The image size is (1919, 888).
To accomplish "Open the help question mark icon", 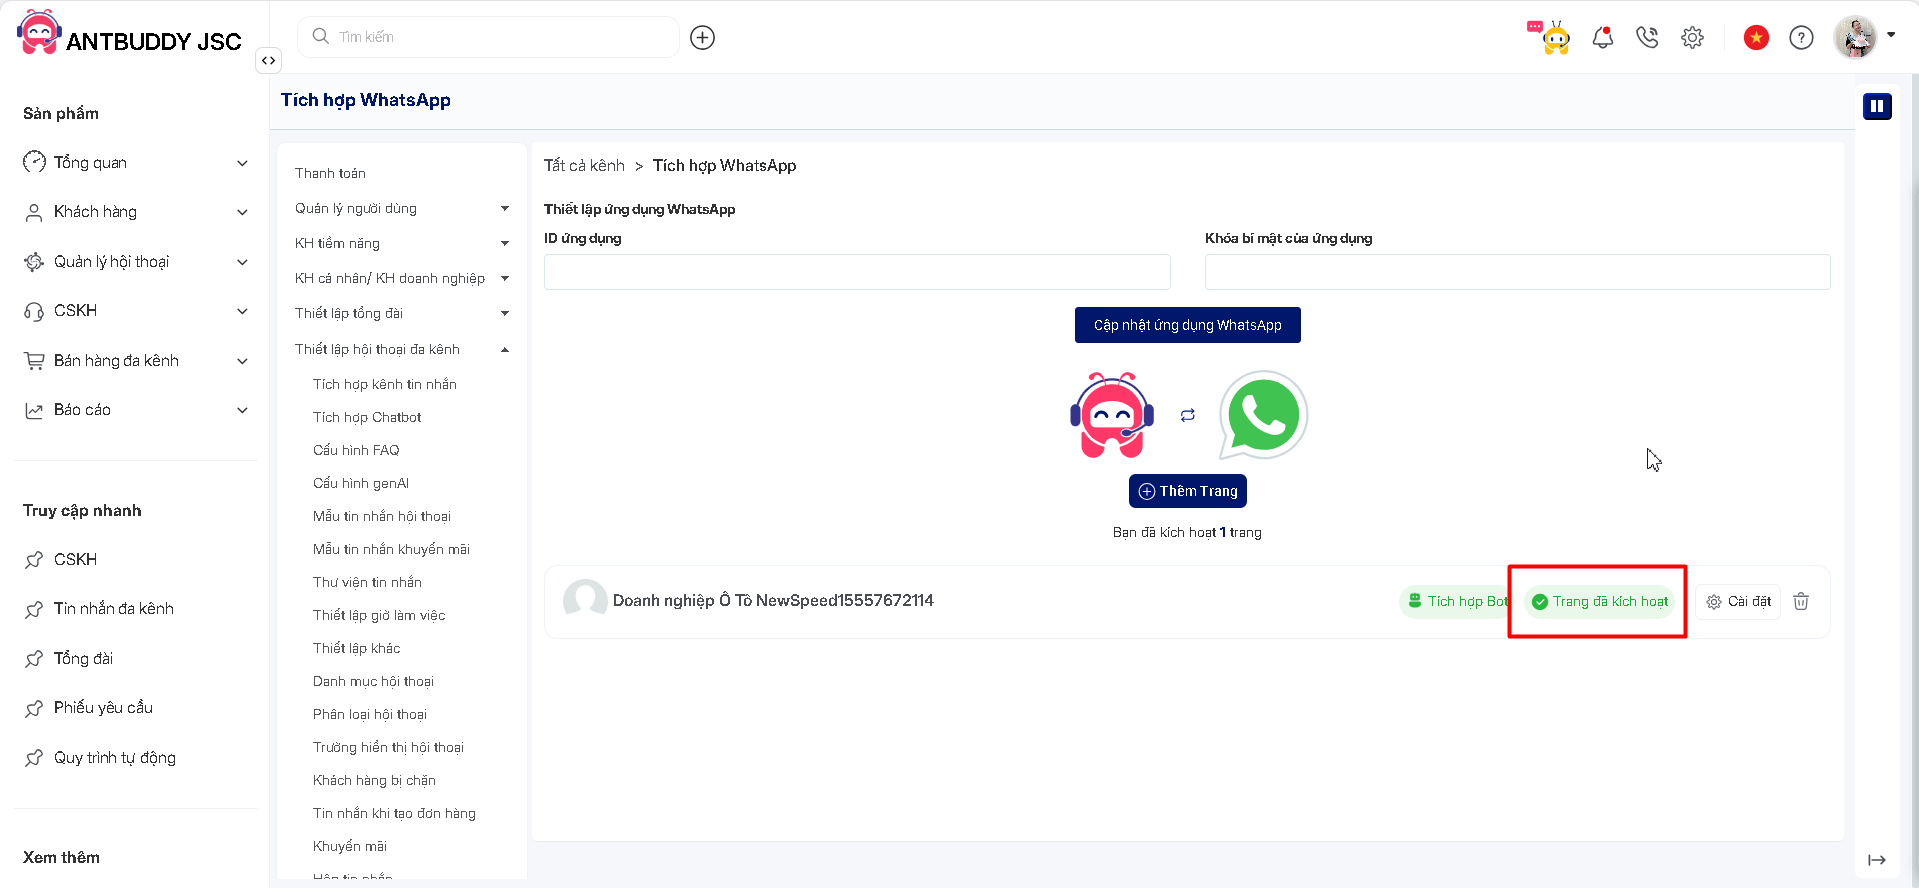I will [x=1801, y=37].
